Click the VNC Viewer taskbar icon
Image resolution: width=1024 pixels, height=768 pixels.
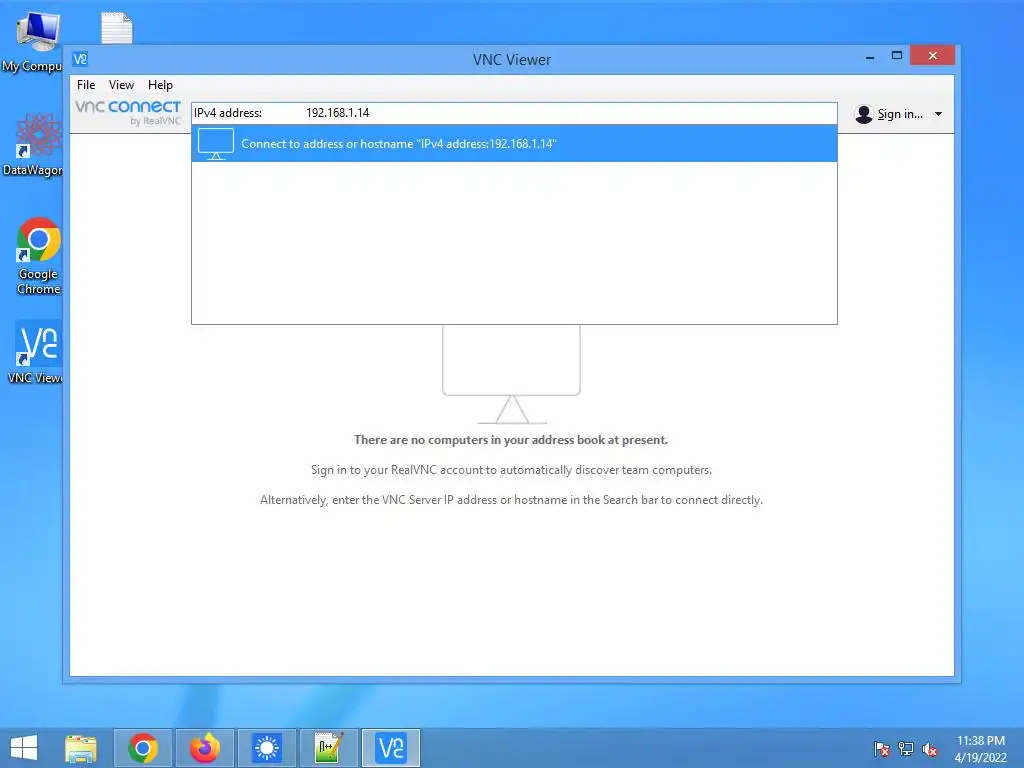coord(391,748)
